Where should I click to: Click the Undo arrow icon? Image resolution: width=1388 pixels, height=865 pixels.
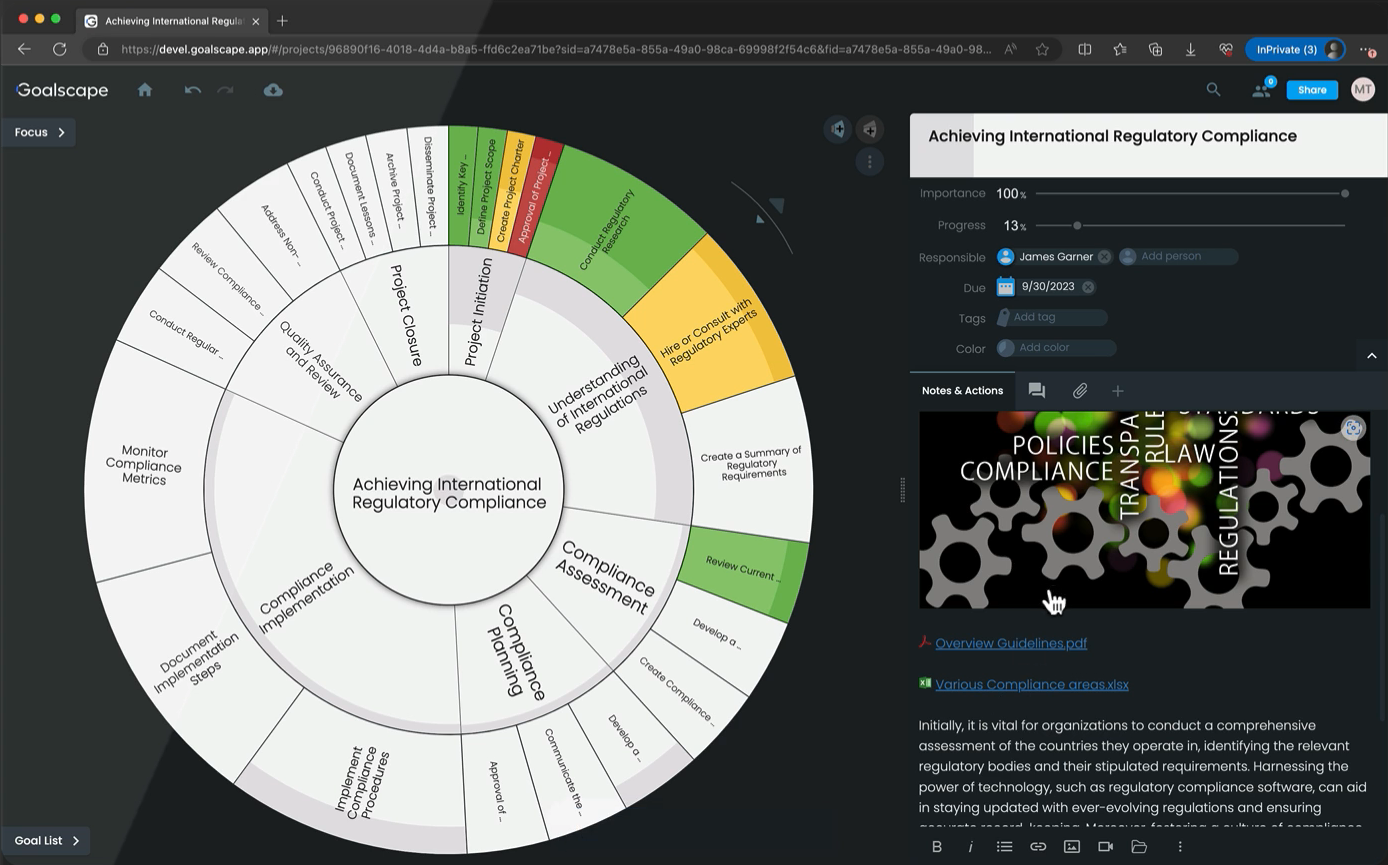pos(192,90)
